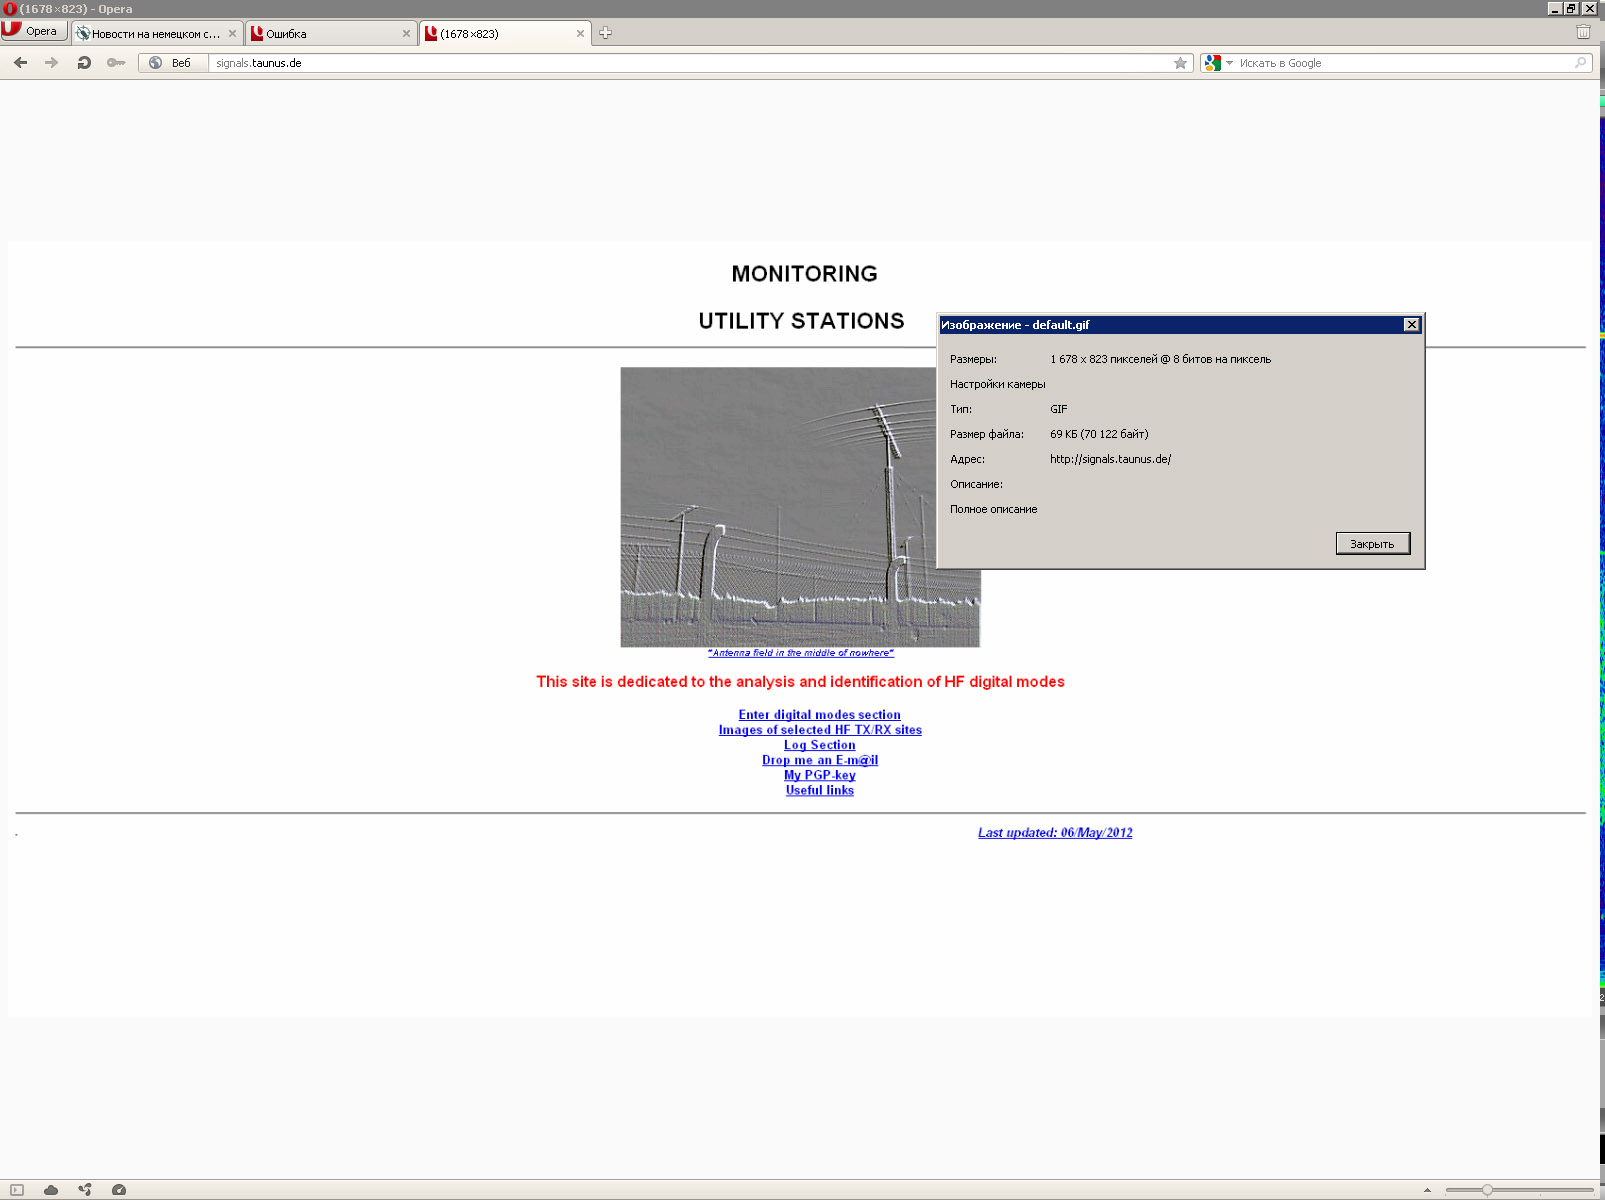The width and height of the screenshot is (1605, 1200).
Task: Click the forward navigation arrow
Action: click(x=52, y=62)
